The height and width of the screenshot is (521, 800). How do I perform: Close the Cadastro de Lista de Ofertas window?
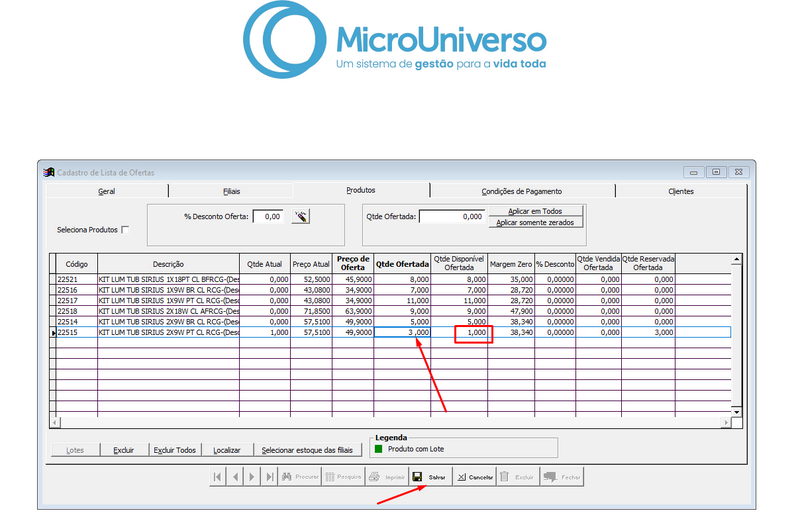point(738,172)
